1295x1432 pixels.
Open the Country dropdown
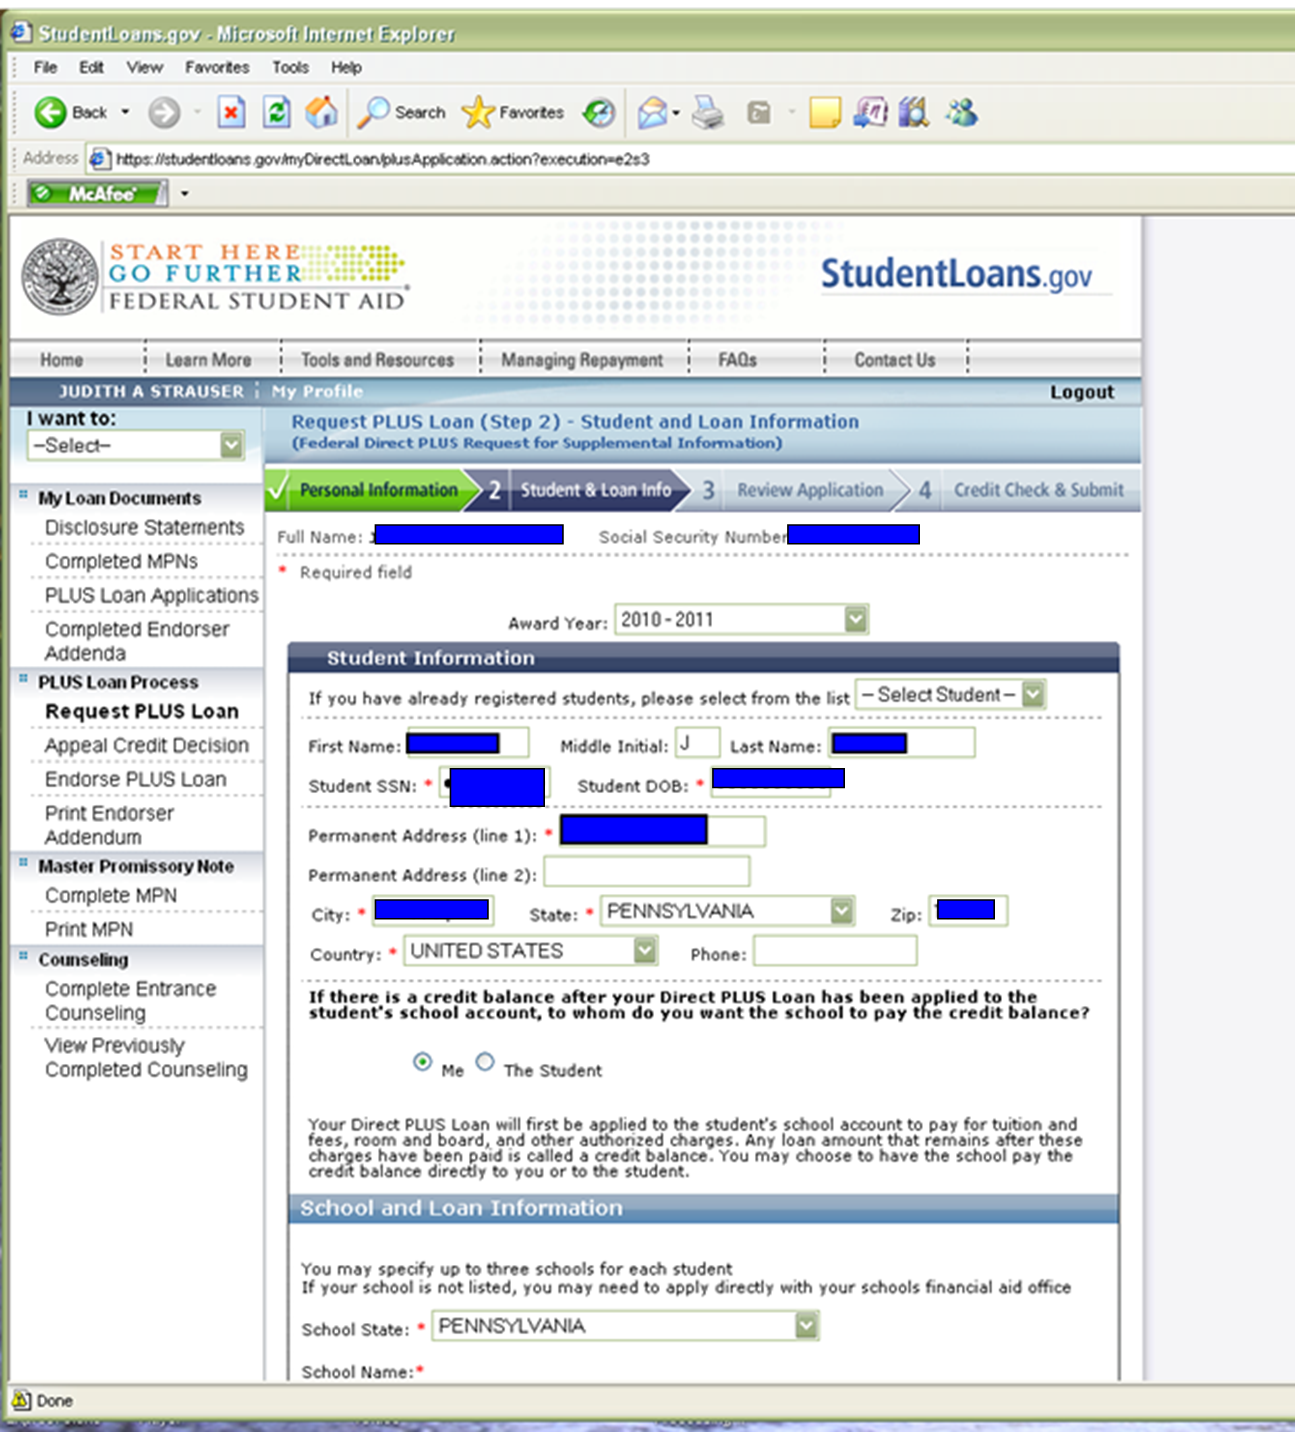point(531,951)
